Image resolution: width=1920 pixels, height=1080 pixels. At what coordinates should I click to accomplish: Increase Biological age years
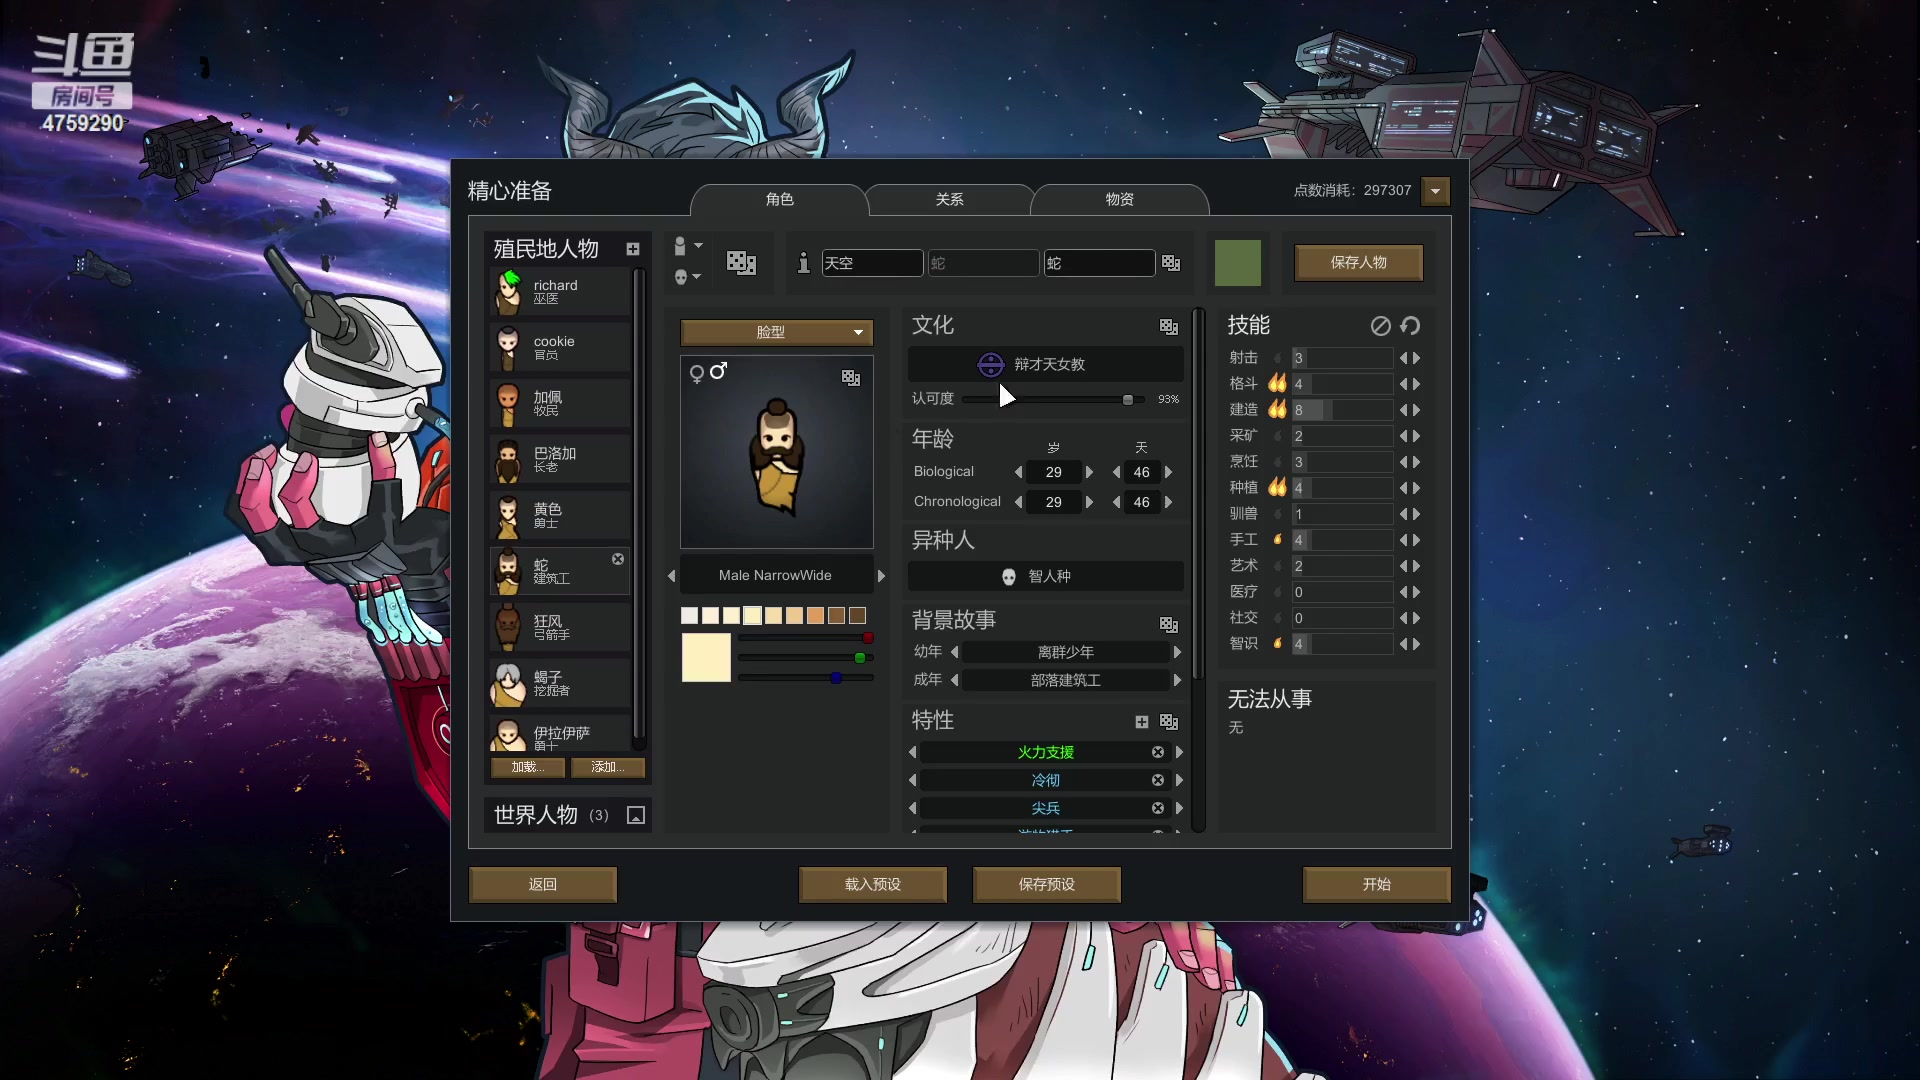tap(1089, 472)
